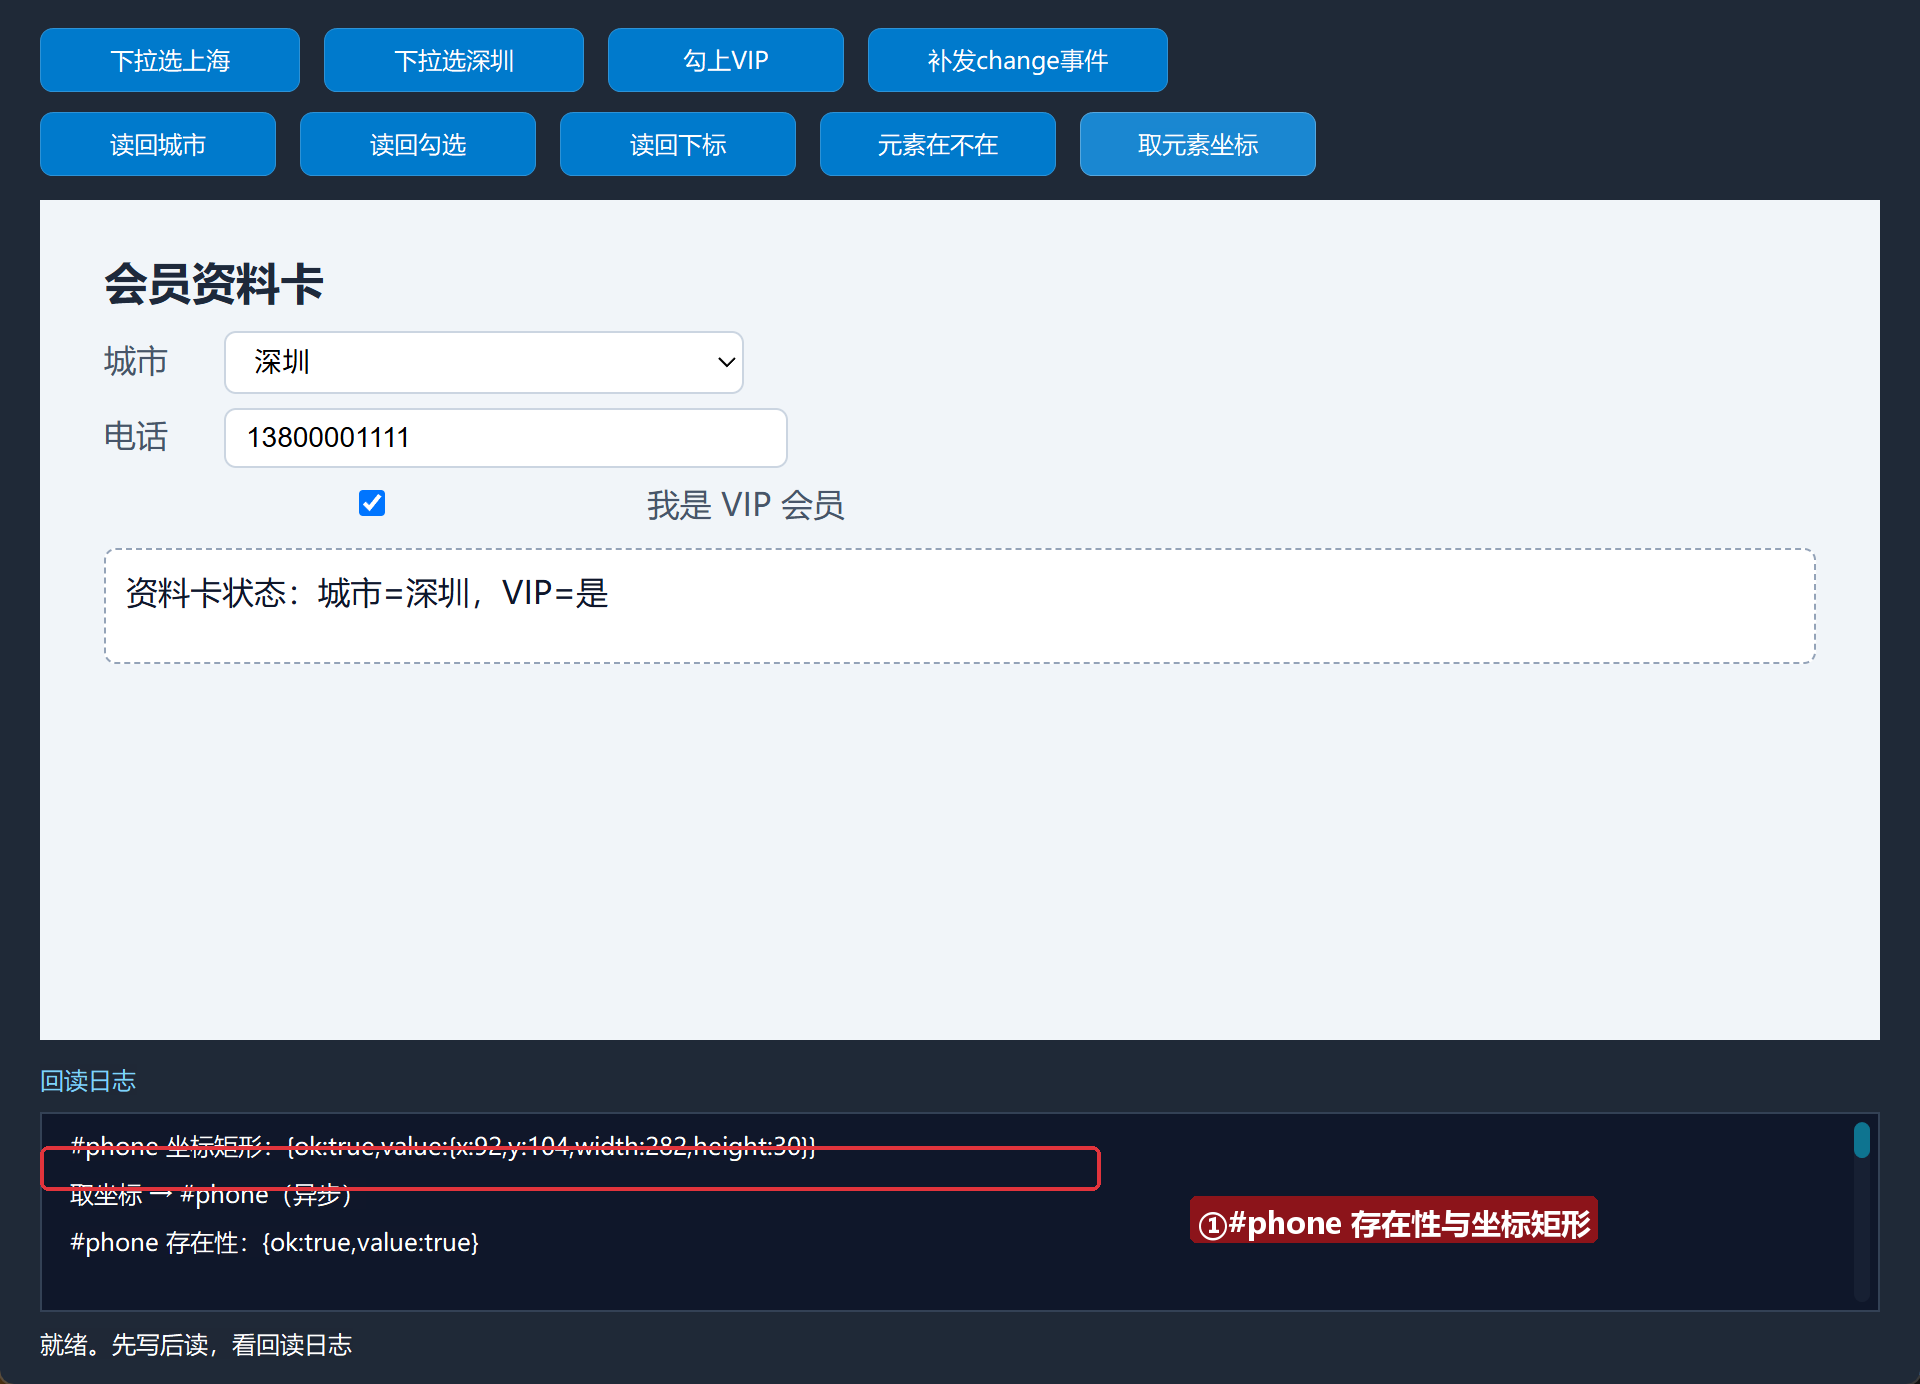Click the chevron arrow of city select
This screenshot has width=1920, height=1384.
tap(727, 362)
